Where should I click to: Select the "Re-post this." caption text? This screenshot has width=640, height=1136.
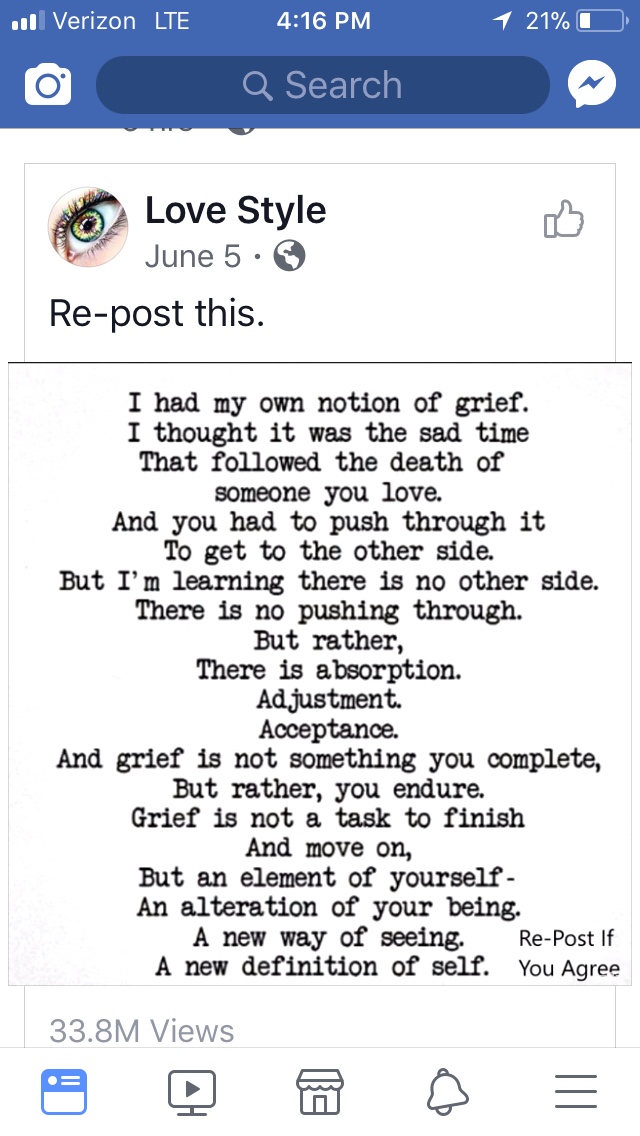pos(157,313)
